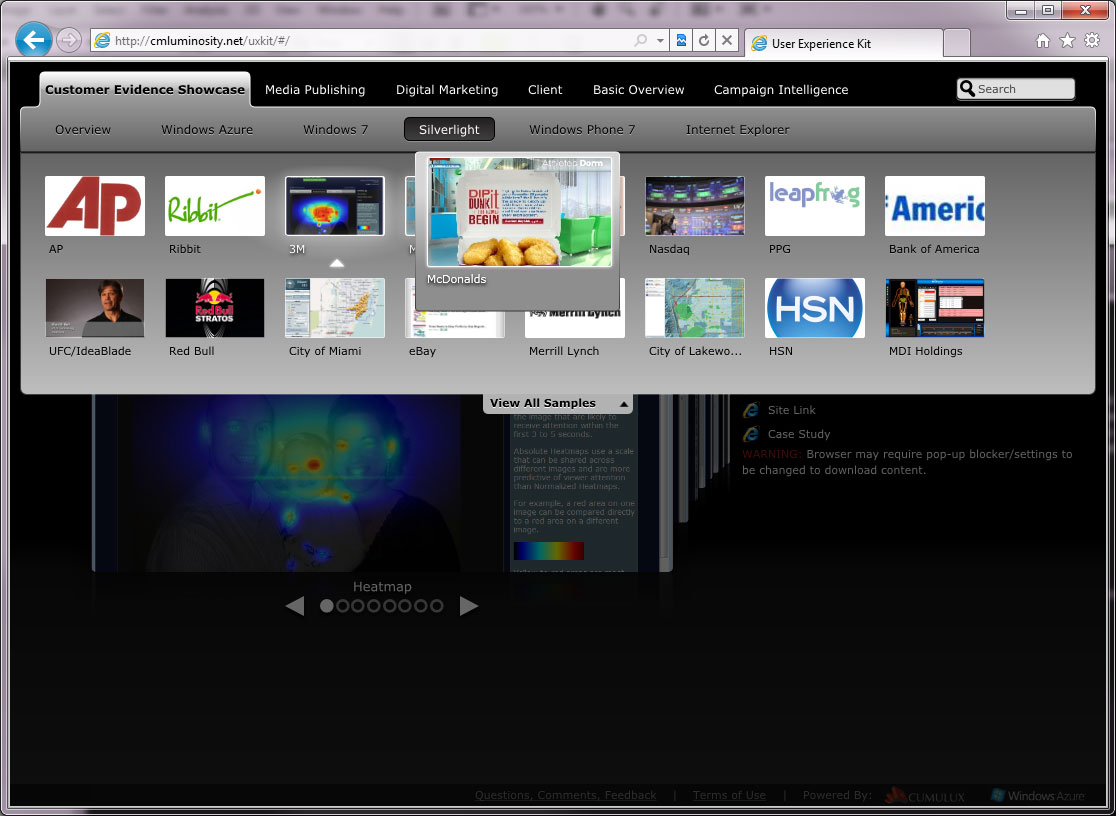Click the Refresh icon in address bar
This screenshot has width=1116, height=816.
click(x=704, y=41)
